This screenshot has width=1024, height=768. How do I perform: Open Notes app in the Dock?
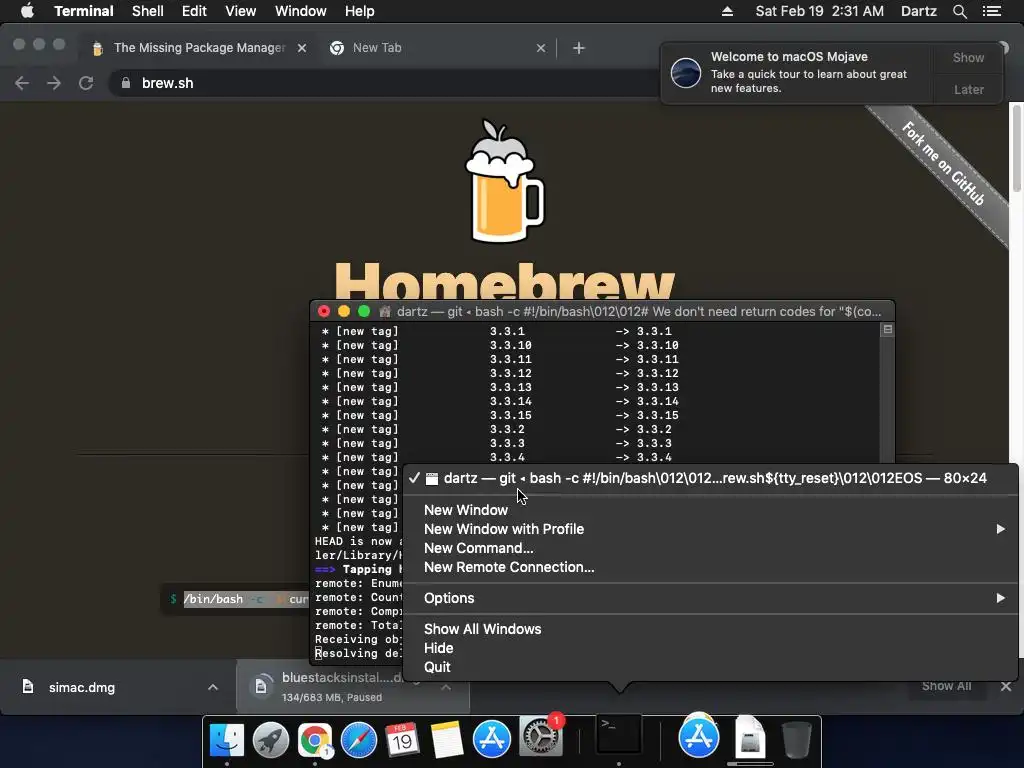pos(447,739)
